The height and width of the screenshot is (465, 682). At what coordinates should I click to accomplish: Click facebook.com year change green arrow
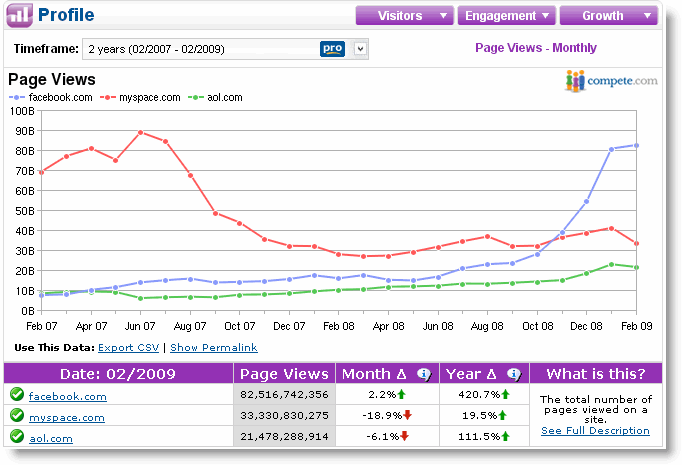[505, 395]
